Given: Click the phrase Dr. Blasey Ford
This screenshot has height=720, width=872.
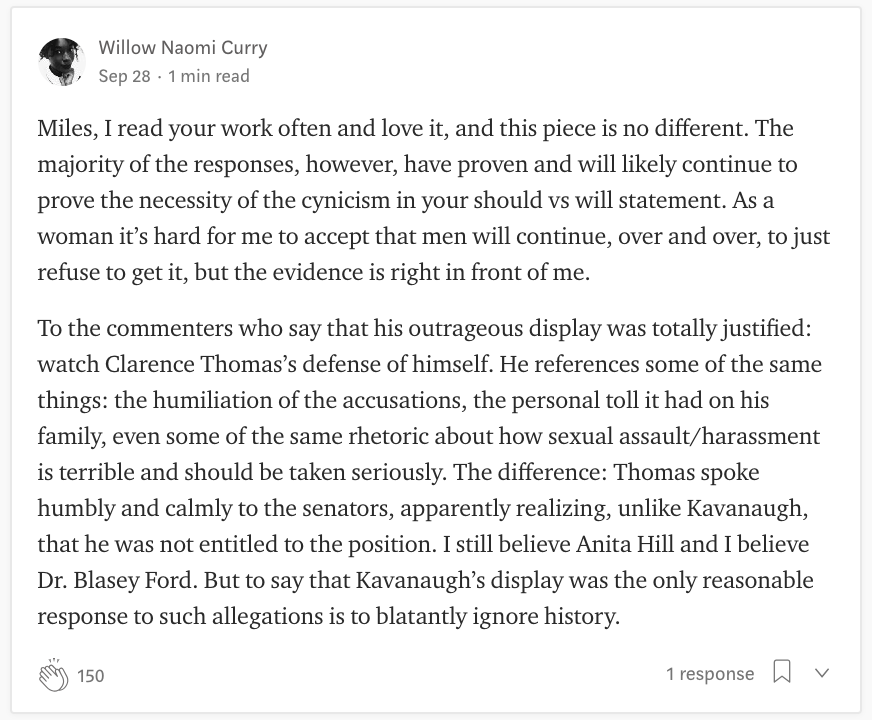Looking at the screenshot, I should [x=117, y=580].
